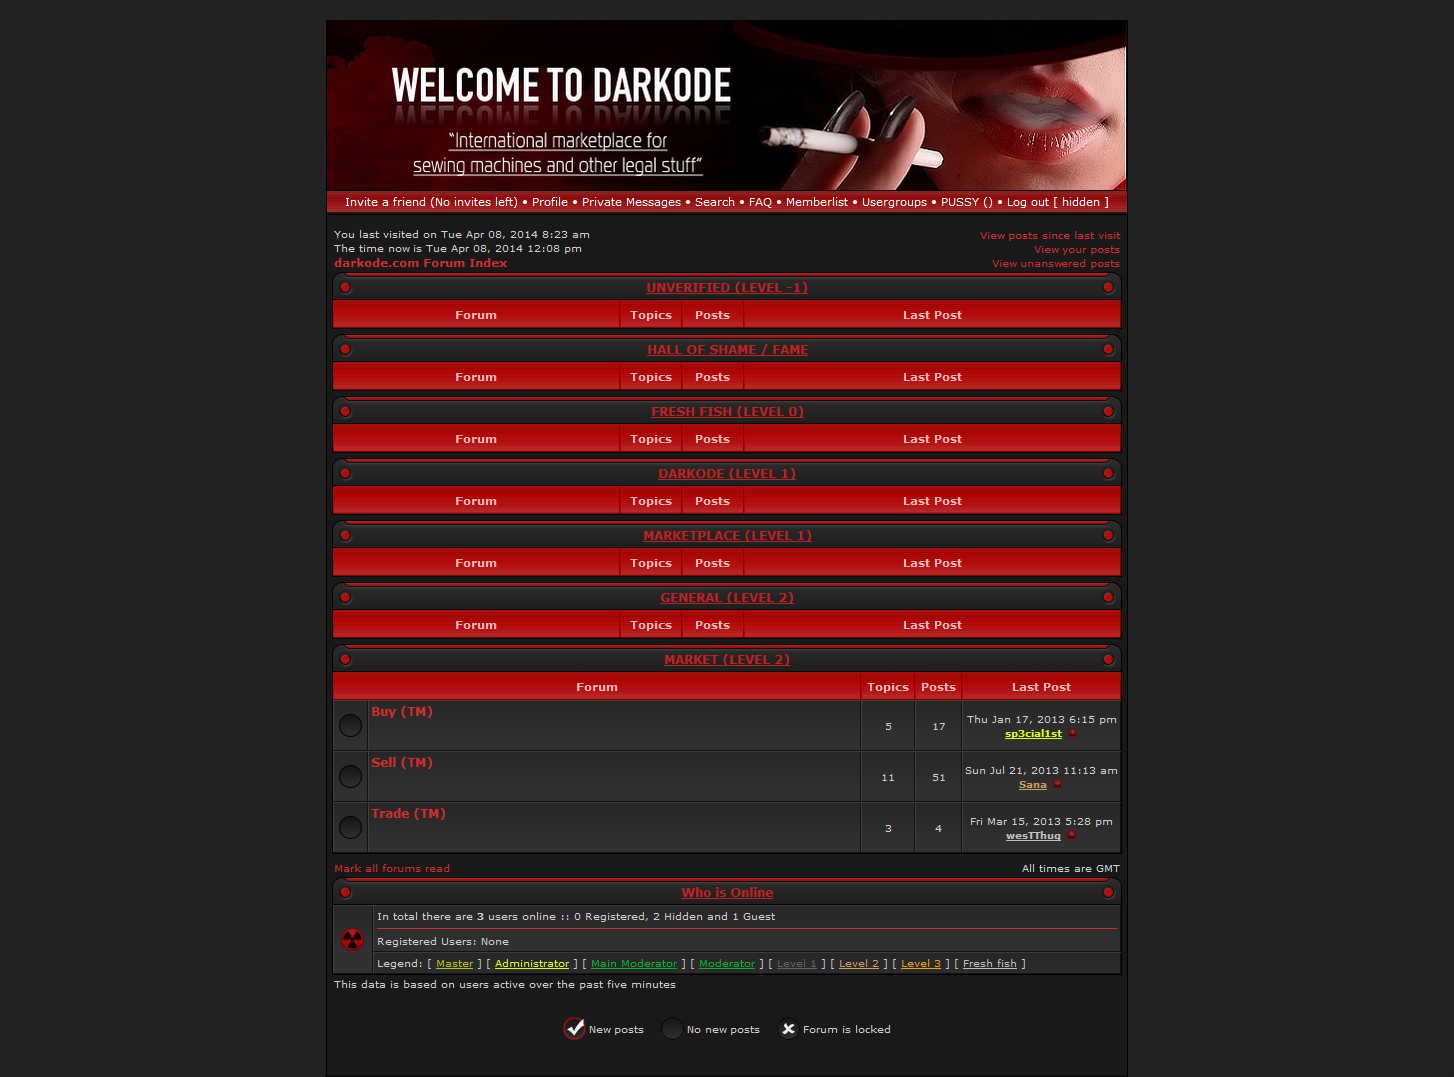
Task: Open Private Messages from the navigation bar
Action: point(631,202)
